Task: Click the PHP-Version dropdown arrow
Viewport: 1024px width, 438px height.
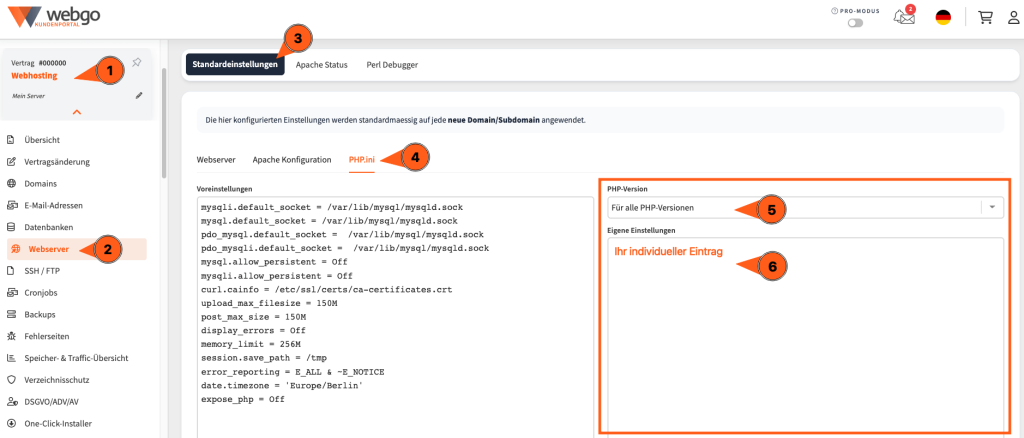Action: pyautogui.click(x=993, y=208)
